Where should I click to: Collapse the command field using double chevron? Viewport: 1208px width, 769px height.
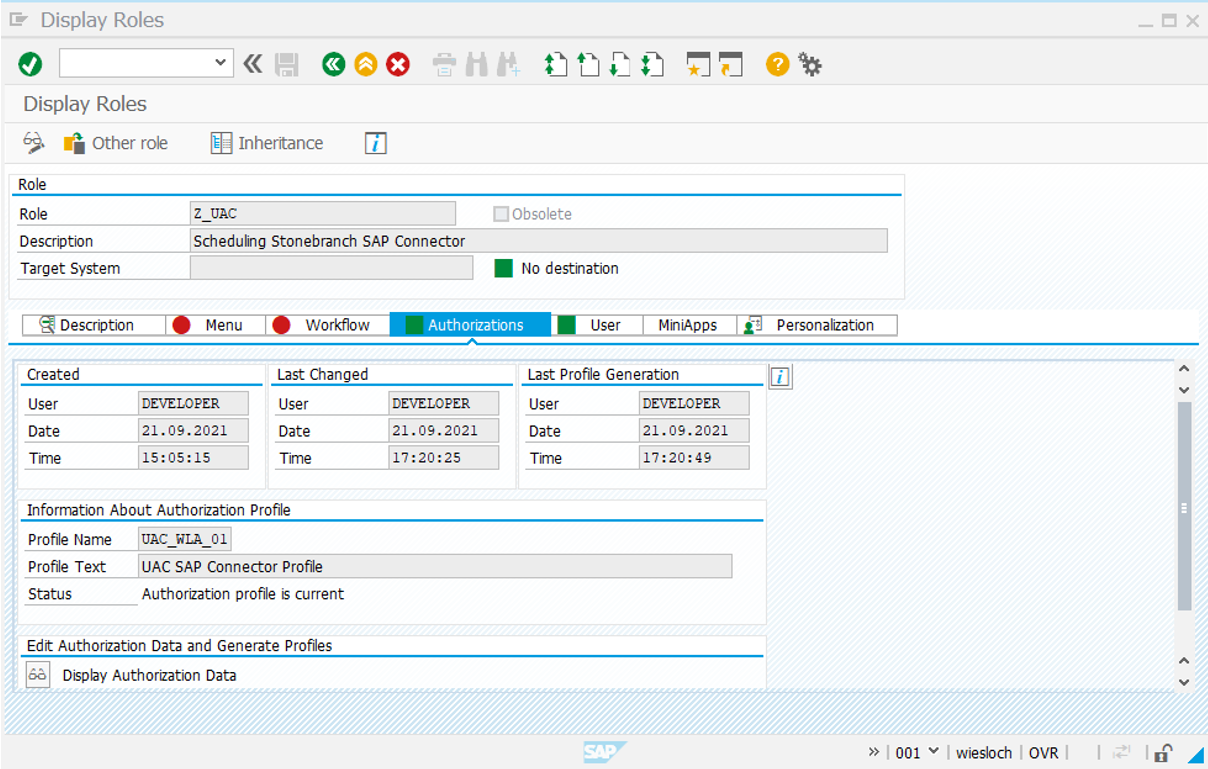click(253, 65)
